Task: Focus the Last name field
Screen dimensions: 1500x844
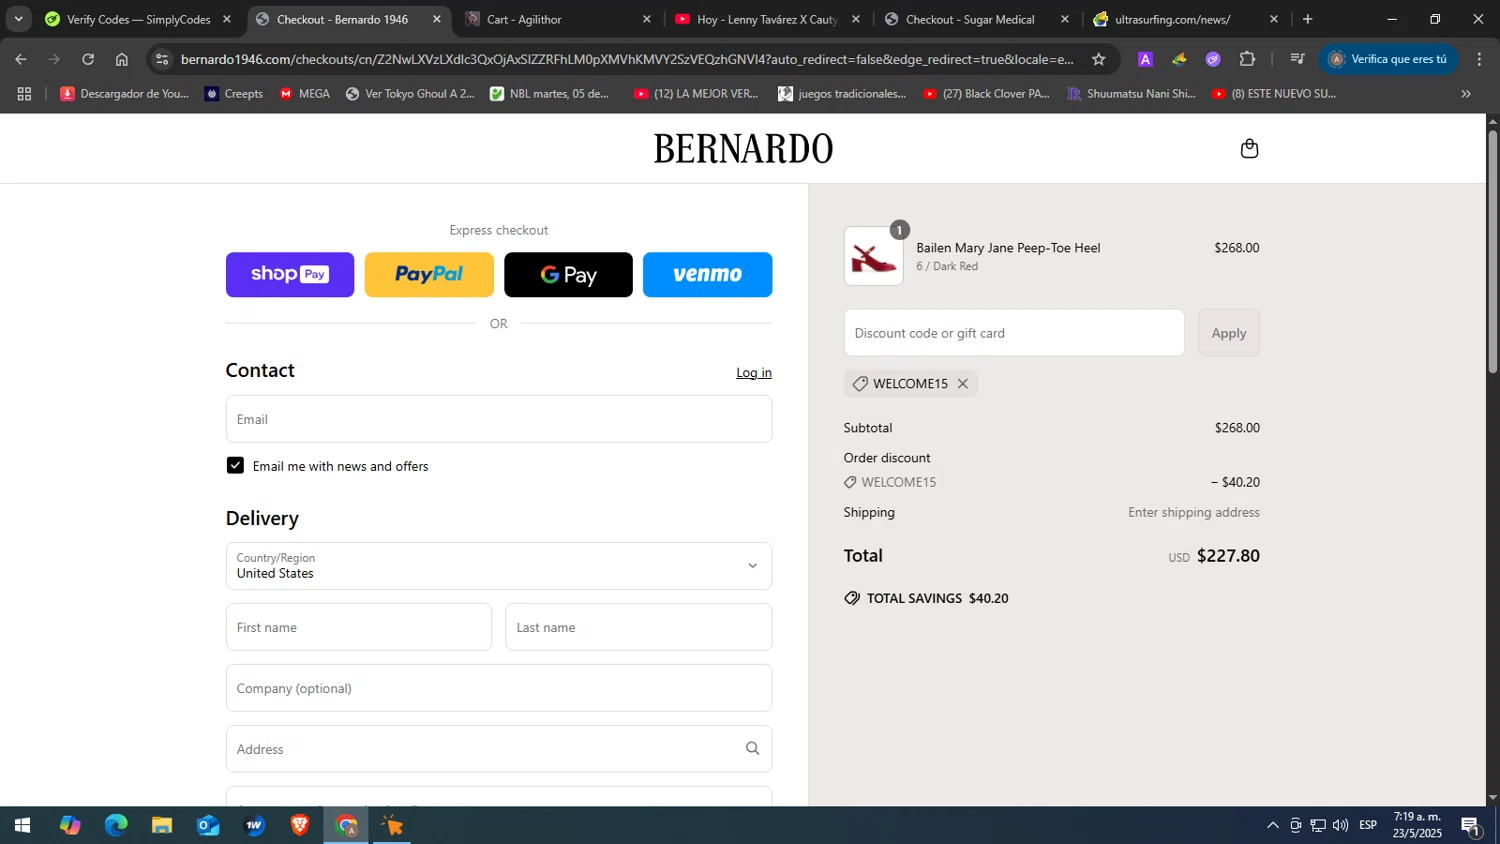Action: point(639,627)
